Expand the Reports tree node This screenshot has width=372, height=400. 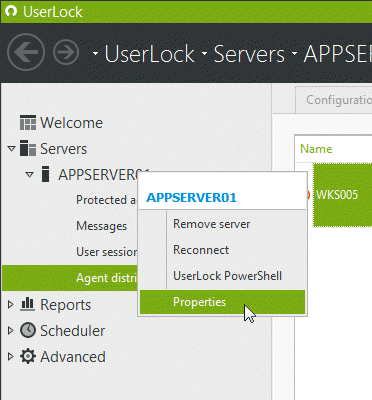coord(11,304)
